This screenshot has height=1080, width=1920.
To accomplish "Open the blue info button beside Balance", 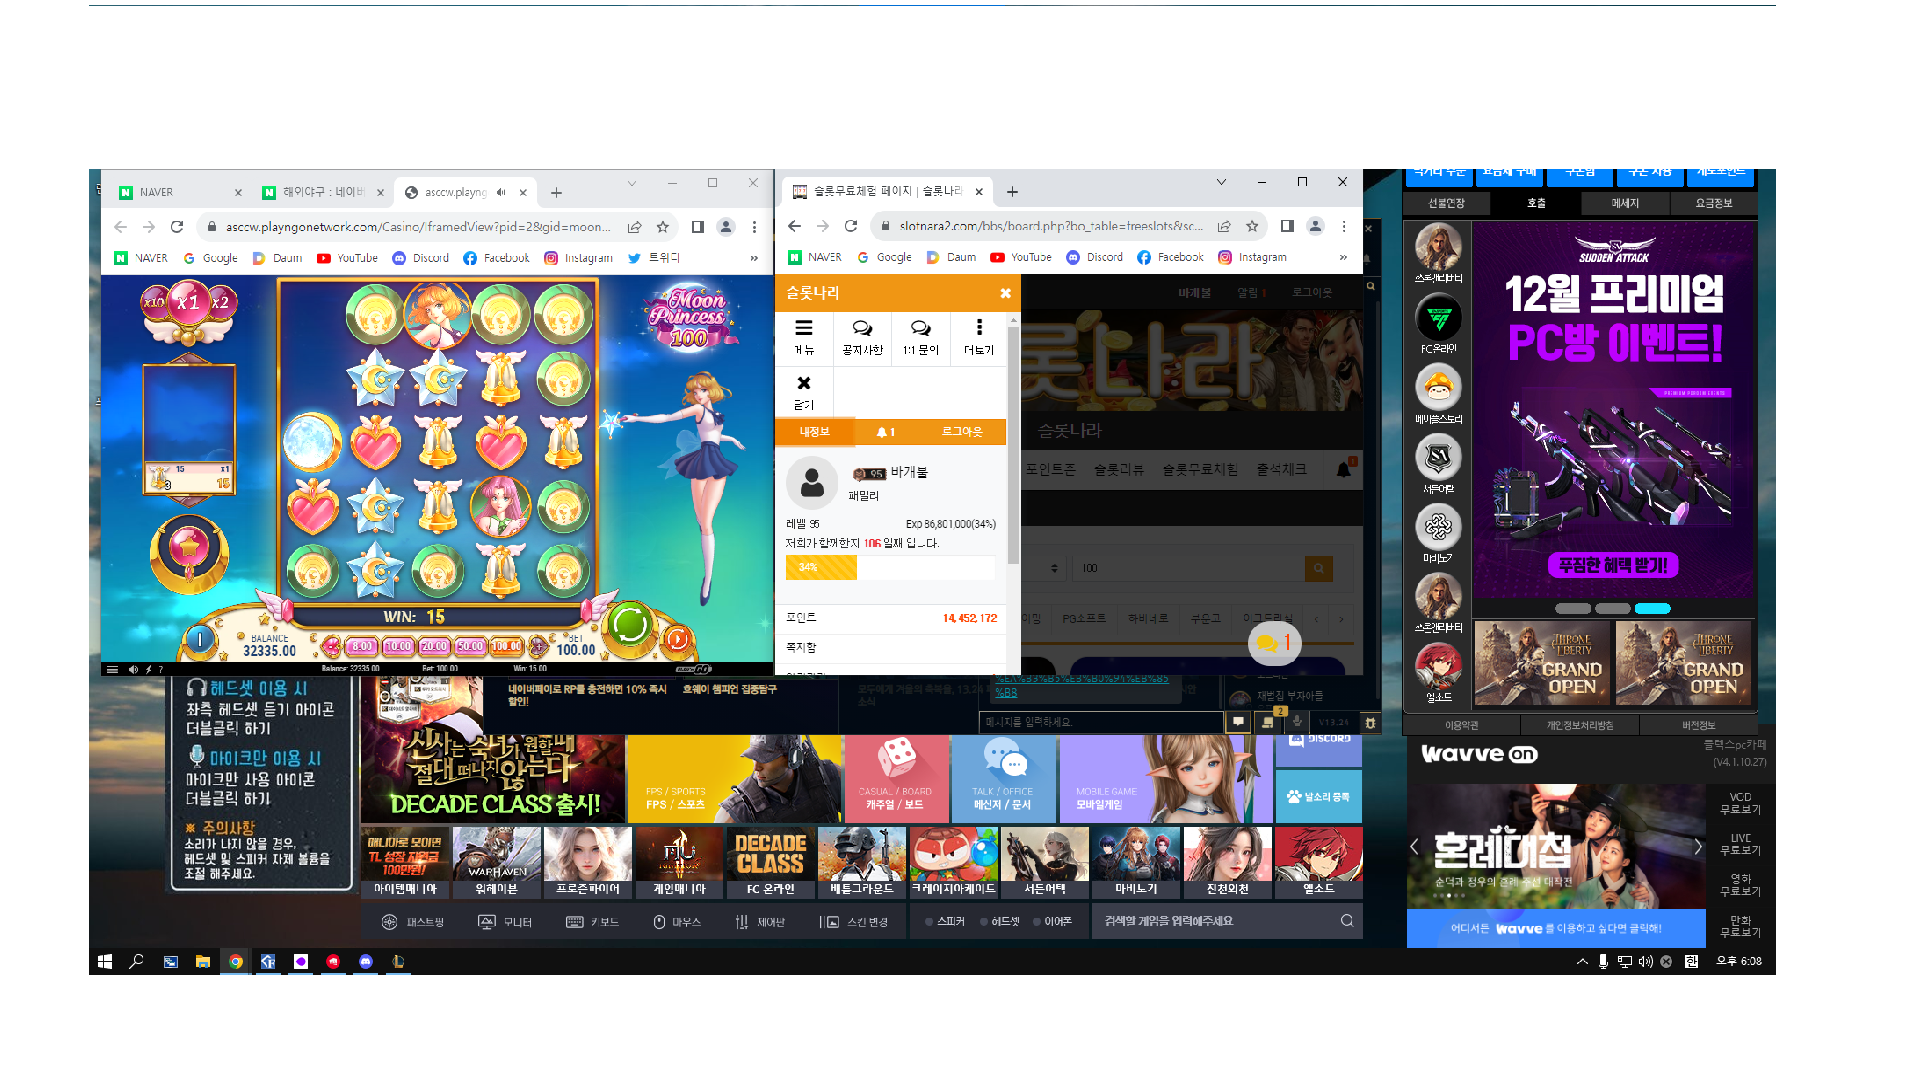I will click(200, 639).
